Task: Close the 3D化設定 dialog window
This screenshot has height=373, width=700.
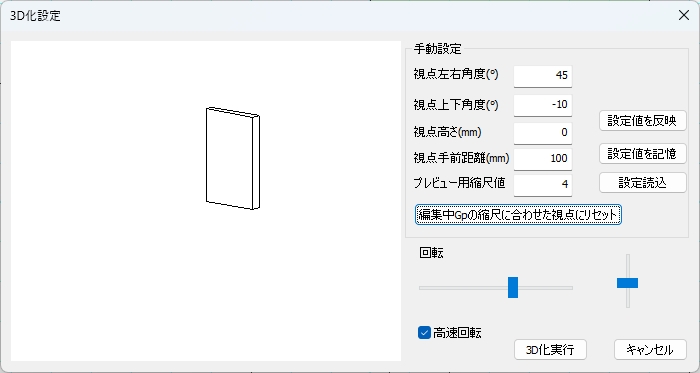Action: coord(683,15)
